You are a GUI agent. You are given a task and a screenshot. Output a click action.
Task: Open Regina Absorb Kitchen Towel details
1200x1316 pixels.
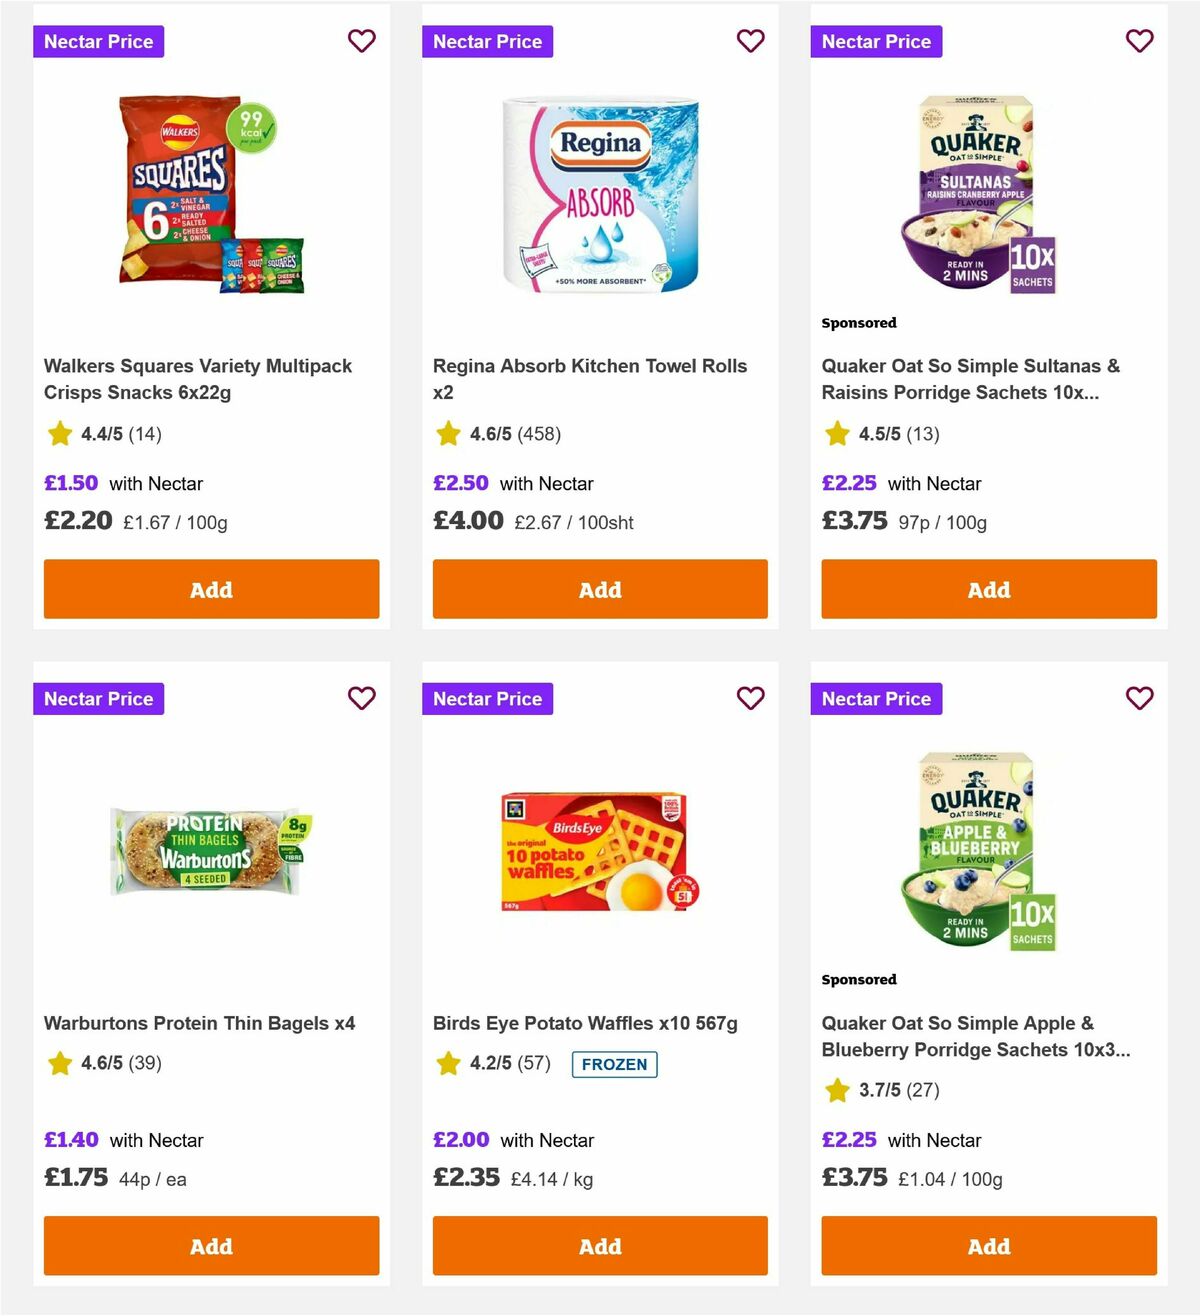click(x=589, y=379)
